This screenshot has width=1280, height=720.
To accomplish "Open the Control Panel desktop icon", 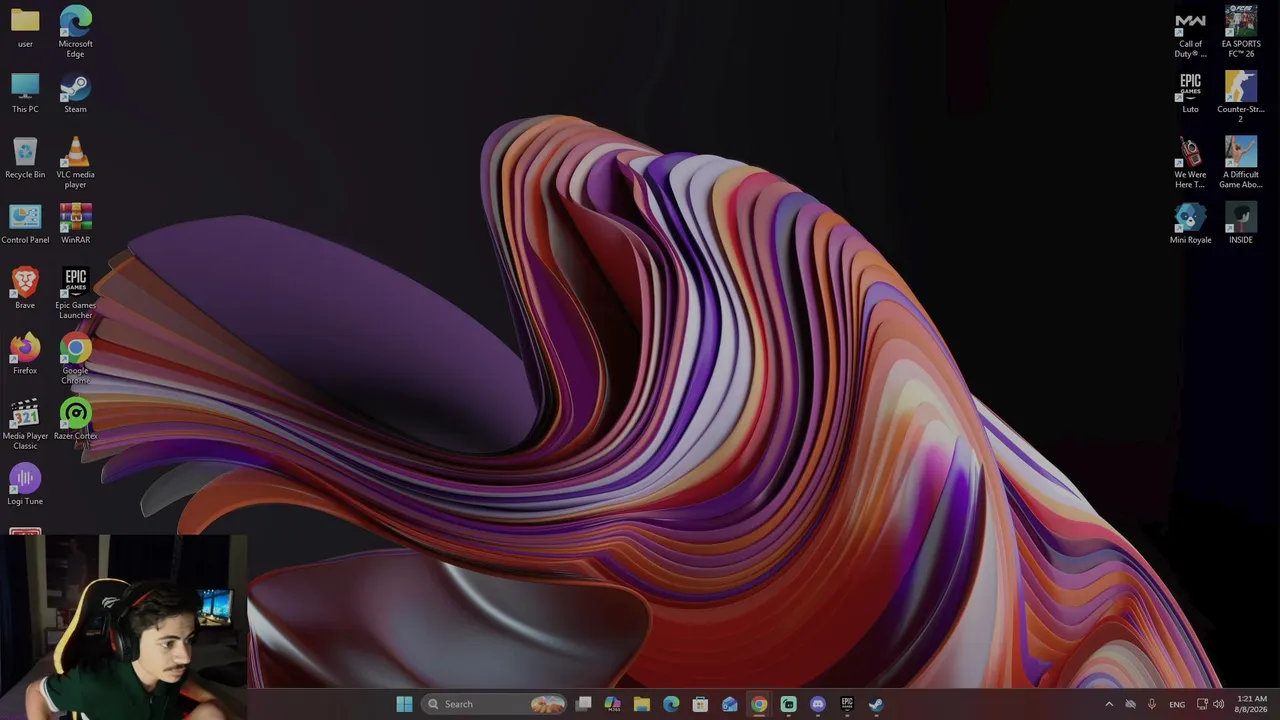I will [x=25, y=224].
